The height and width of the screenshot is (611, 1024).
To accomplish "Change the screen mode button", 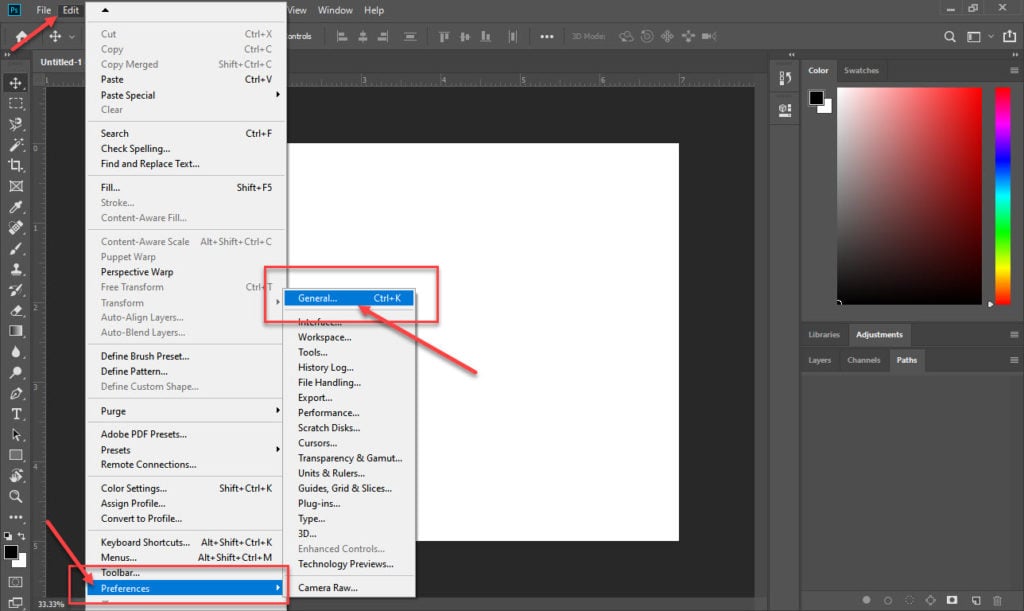I will click(x=16, y=603).
